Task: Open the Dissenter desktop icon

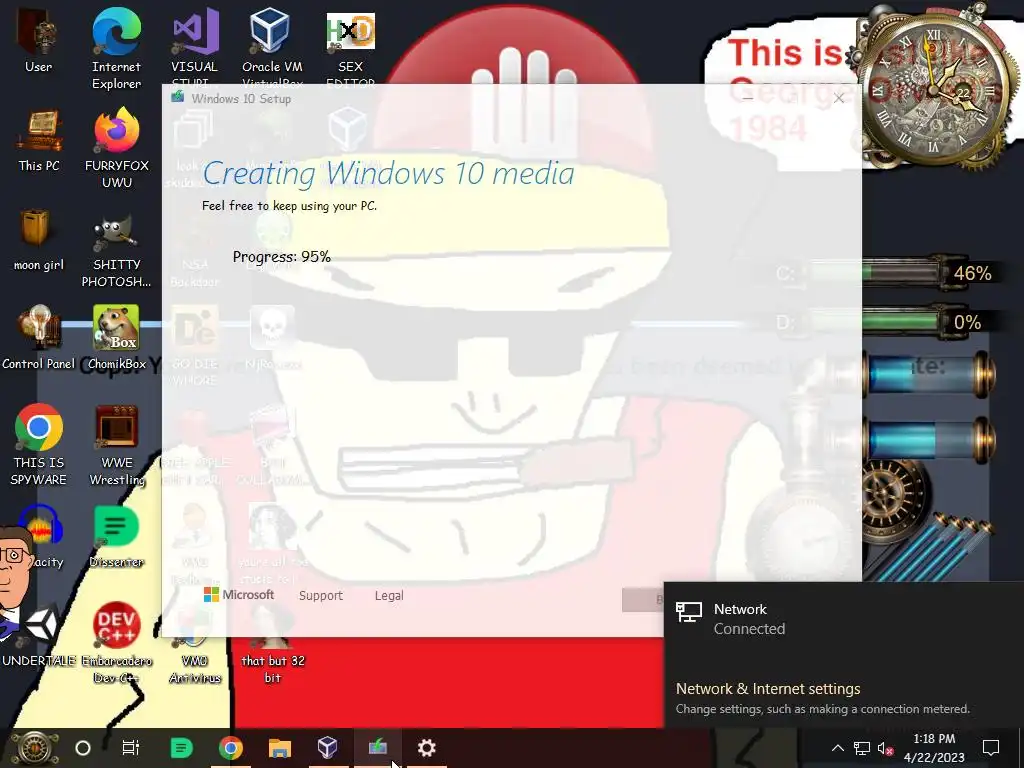Action: click(116, 536)
